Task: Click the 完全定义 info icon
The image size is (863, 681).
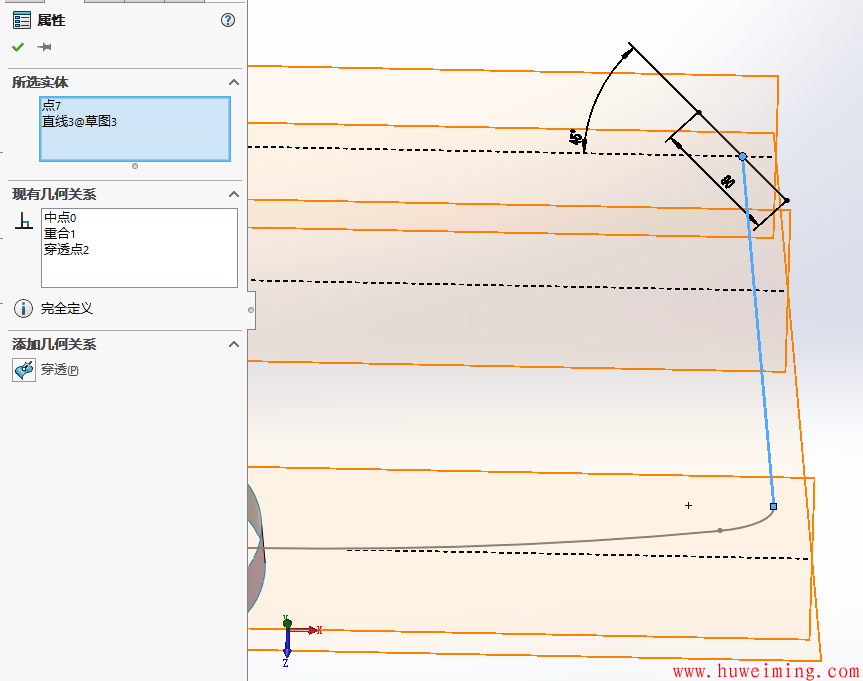Action: click(22, 309)
